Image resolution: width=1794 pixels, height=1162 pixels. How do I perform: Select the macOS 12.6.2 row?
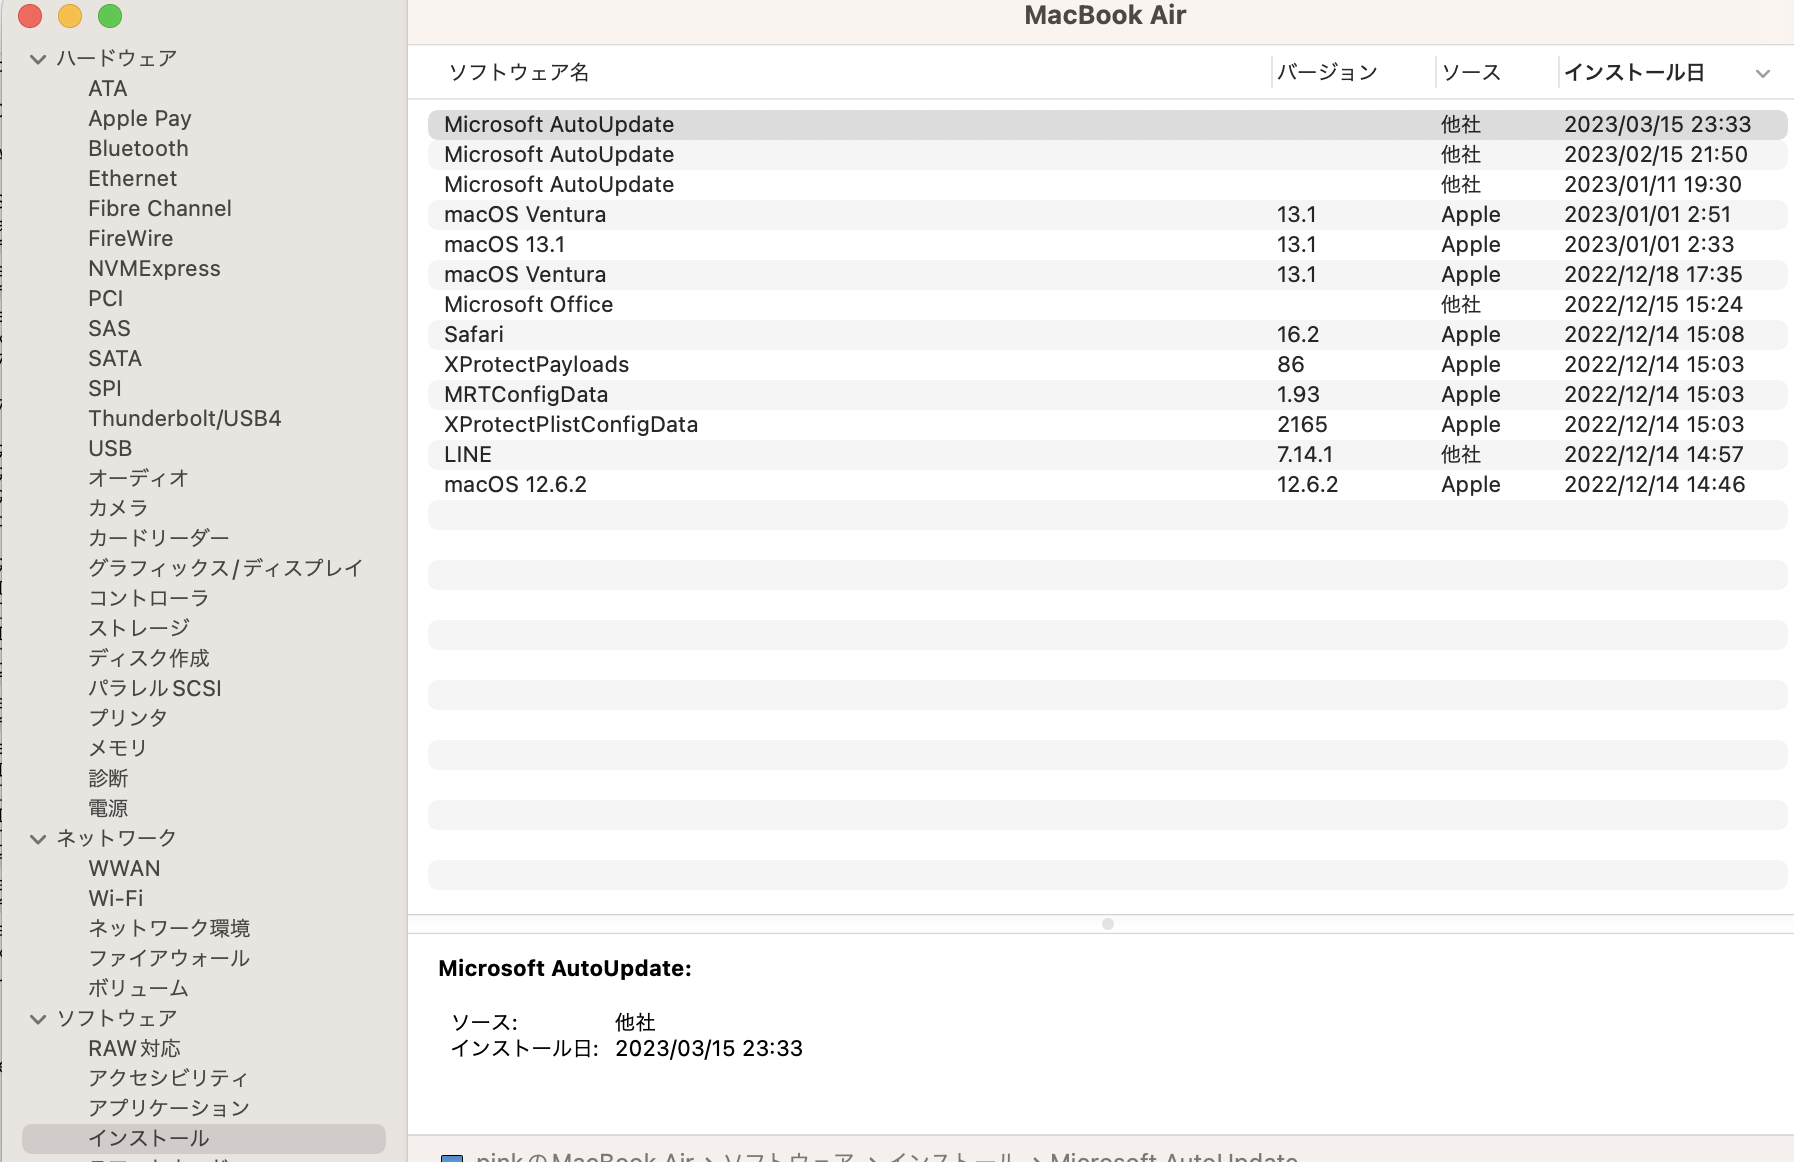pyautogui.click(x=1107, y=485)
